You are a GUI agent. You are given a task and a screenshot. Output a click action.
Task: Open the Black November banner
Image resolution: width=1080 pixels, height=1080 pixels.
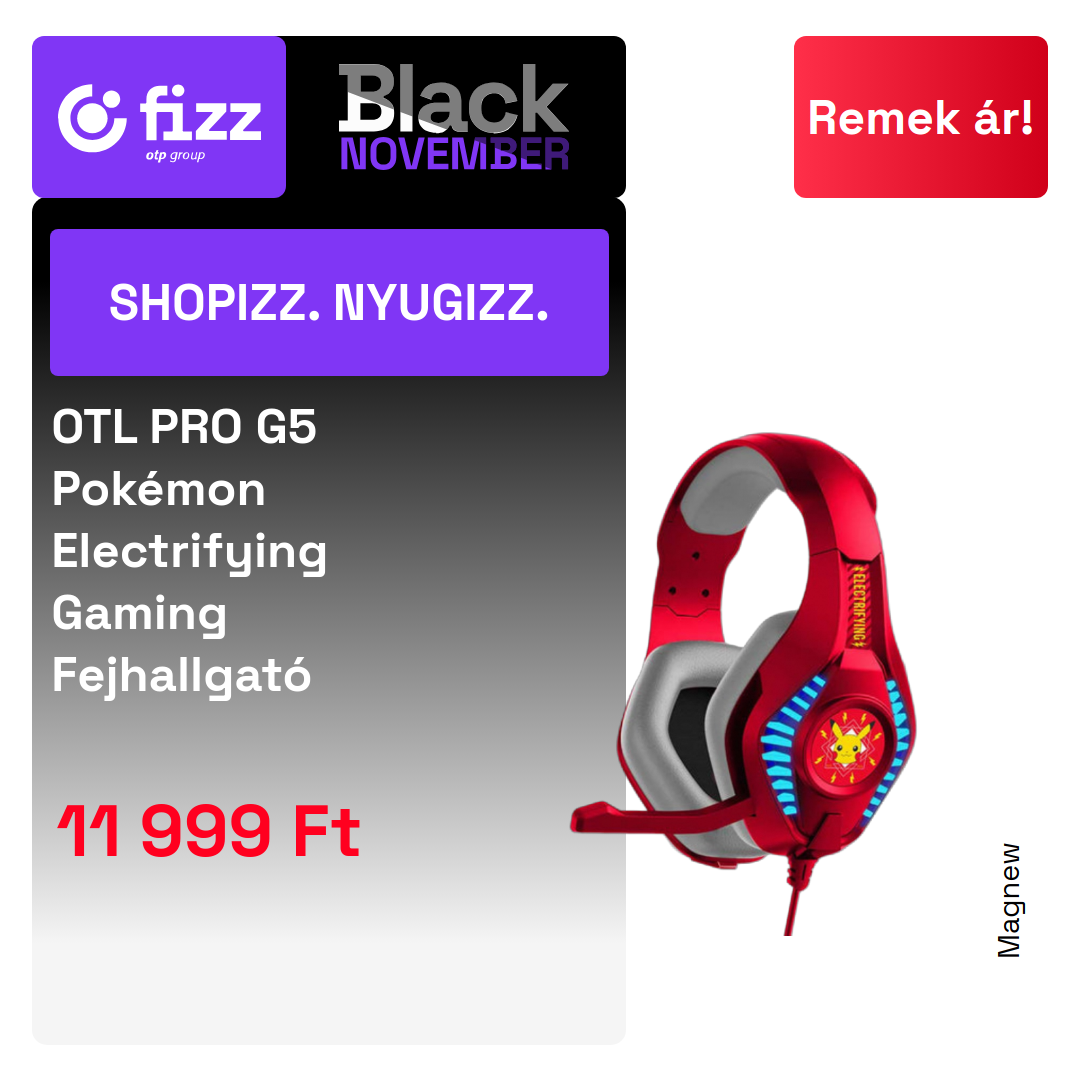click(x=454, y=117)
